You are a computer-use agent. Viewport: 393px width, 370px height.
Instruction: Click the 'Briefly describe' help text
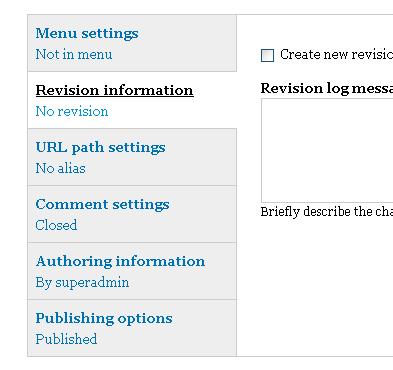click(x=327, y=212)
